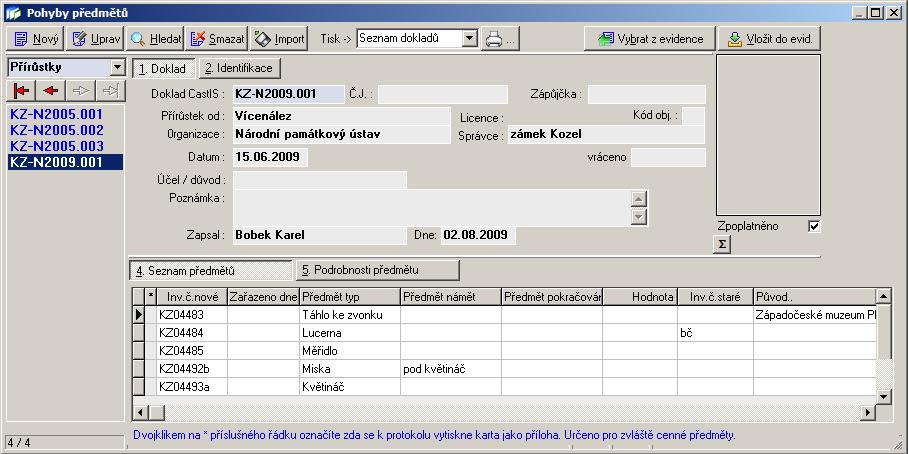Image resolution: width=908 pixels, height=454 pixels.
Task: Click the printer icon button
Action: coord(500,39)
